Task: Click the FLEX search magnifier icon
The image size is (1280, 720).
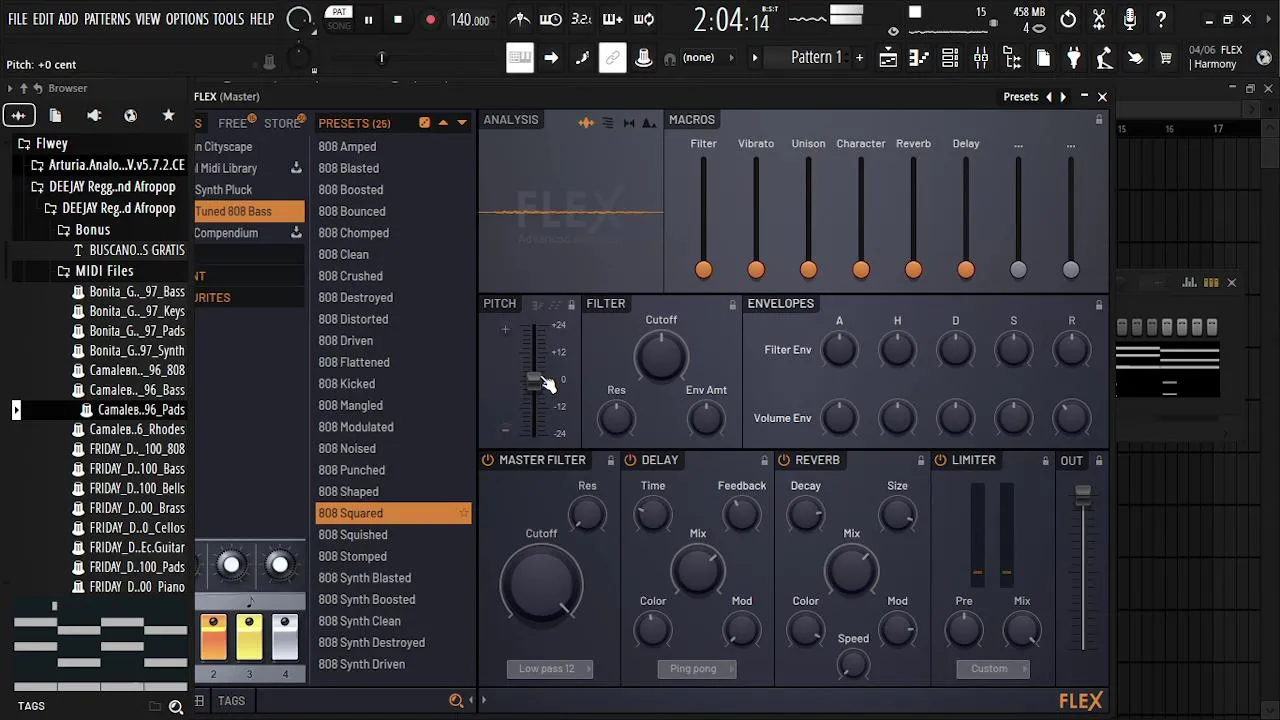Action: point(456,701)
